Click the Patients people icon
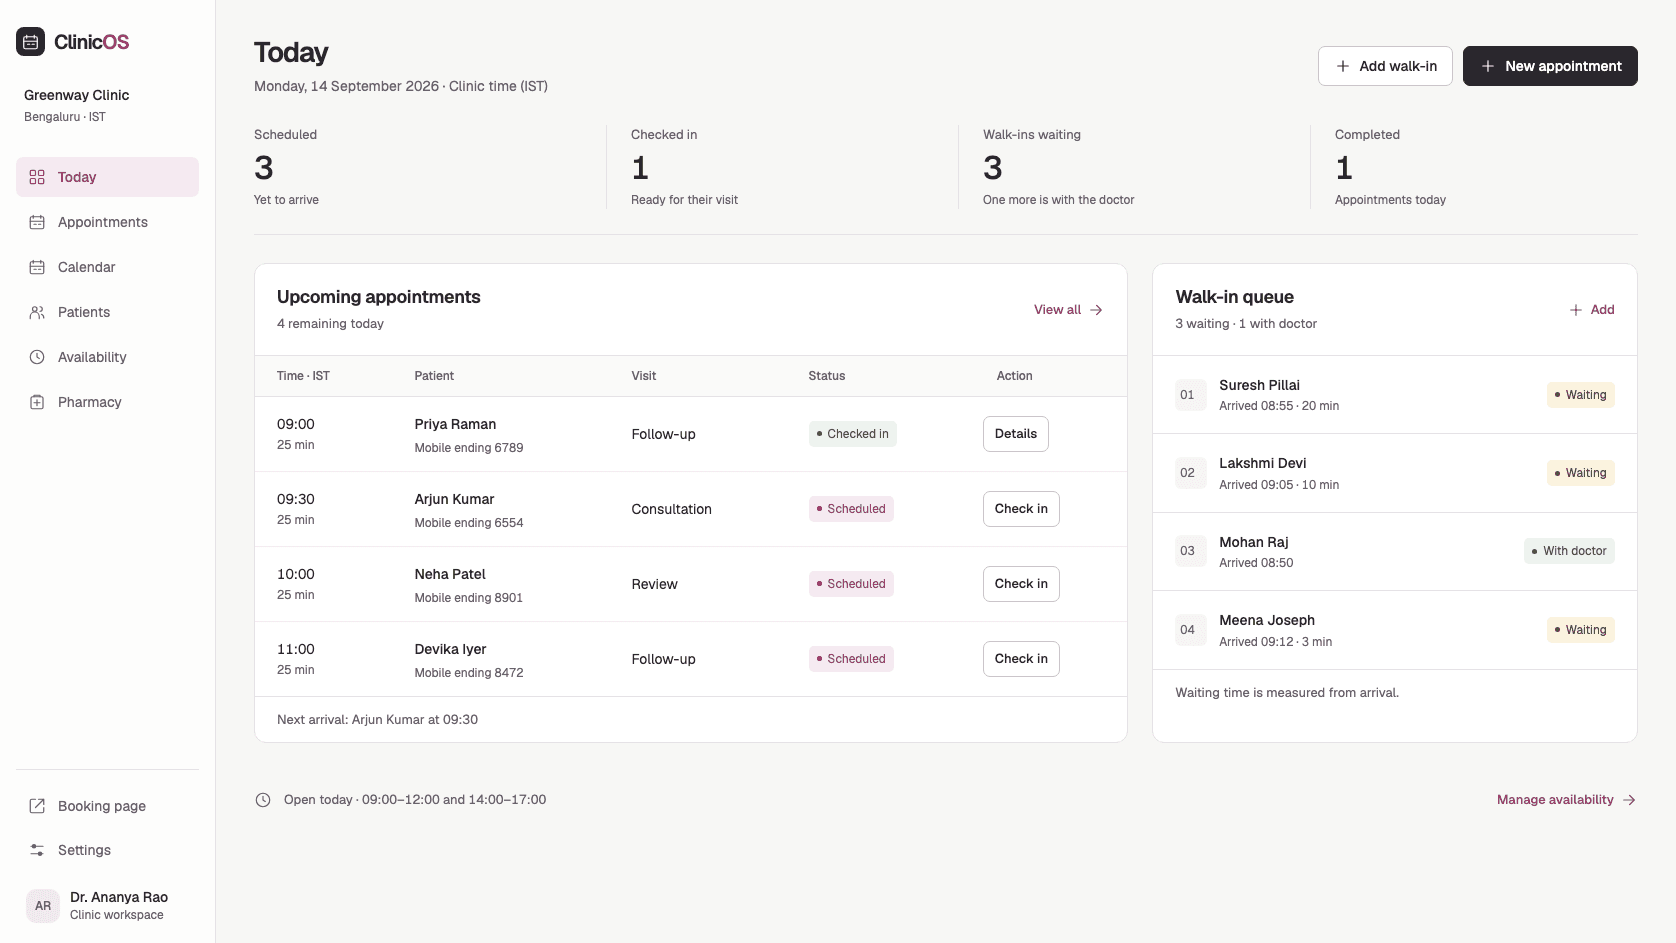The height and width of the screenshot is (943, 1676). click(x=37, y=312)
